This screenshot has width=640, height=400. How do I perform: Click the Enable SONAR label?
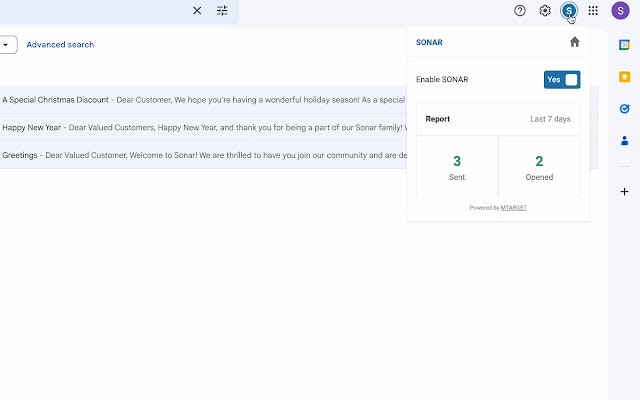[x=442, y=80]
